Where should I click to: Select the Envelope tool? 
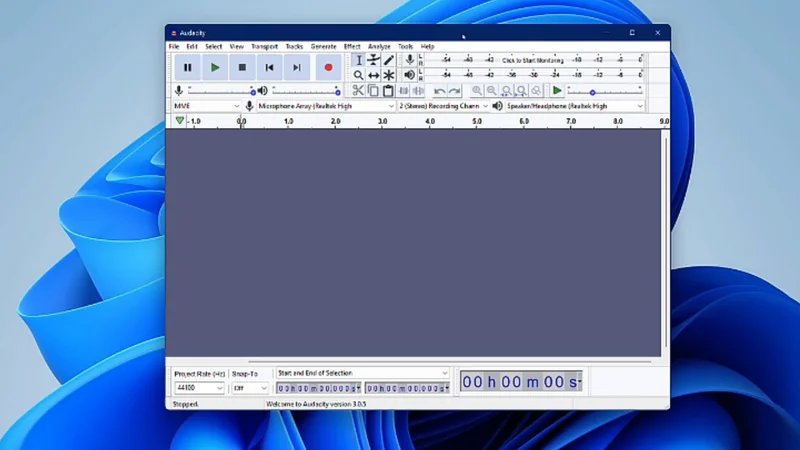[374, 60]
